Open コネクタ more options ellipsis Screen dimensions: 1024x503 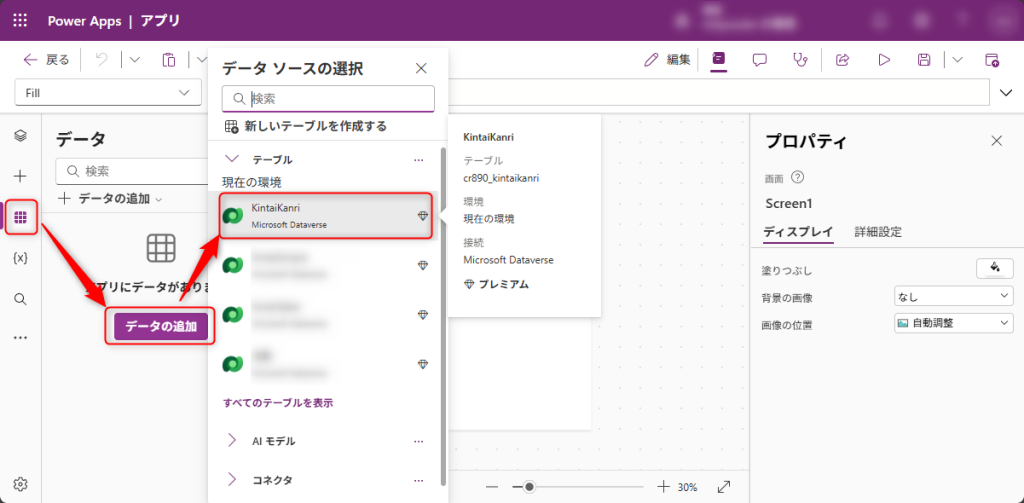tap(419, 481)
